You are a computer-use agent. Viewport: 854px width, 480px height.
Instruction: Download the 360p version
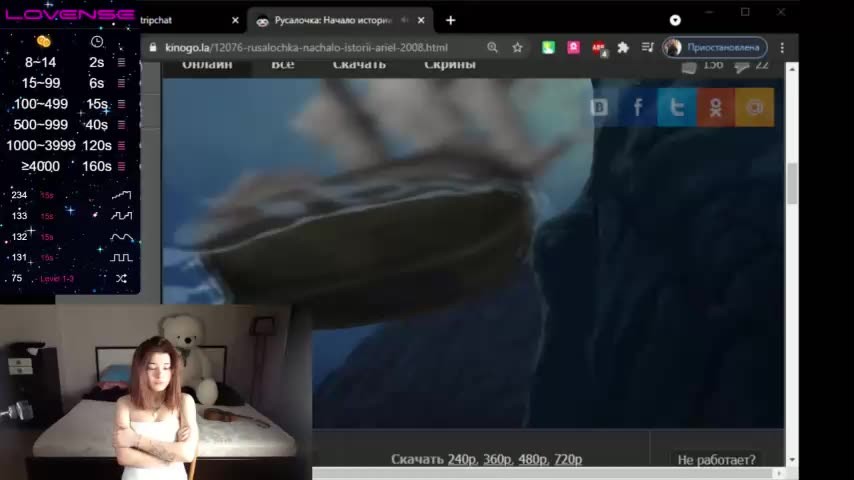click(x=498, y=460)
